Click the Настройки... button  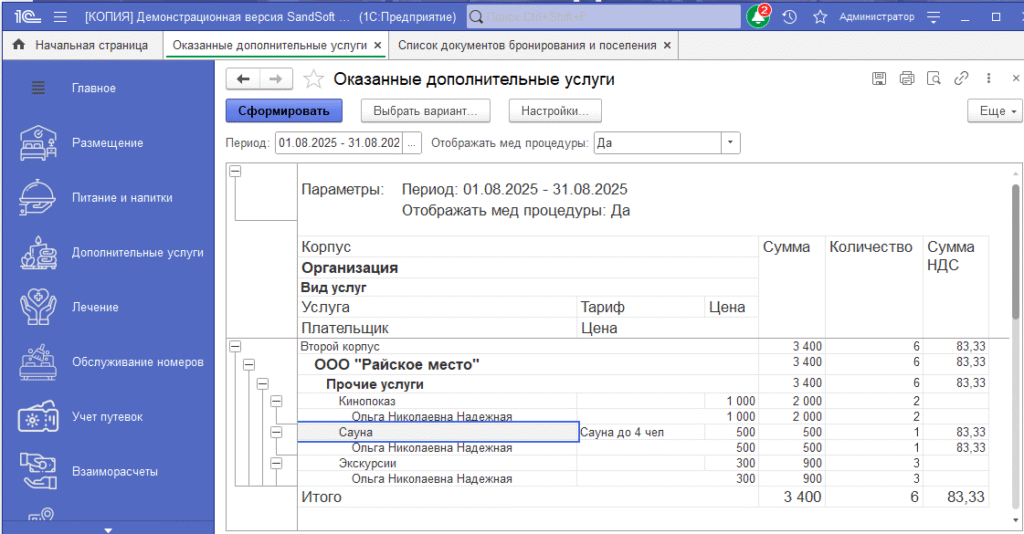click(x=555, y=111)
